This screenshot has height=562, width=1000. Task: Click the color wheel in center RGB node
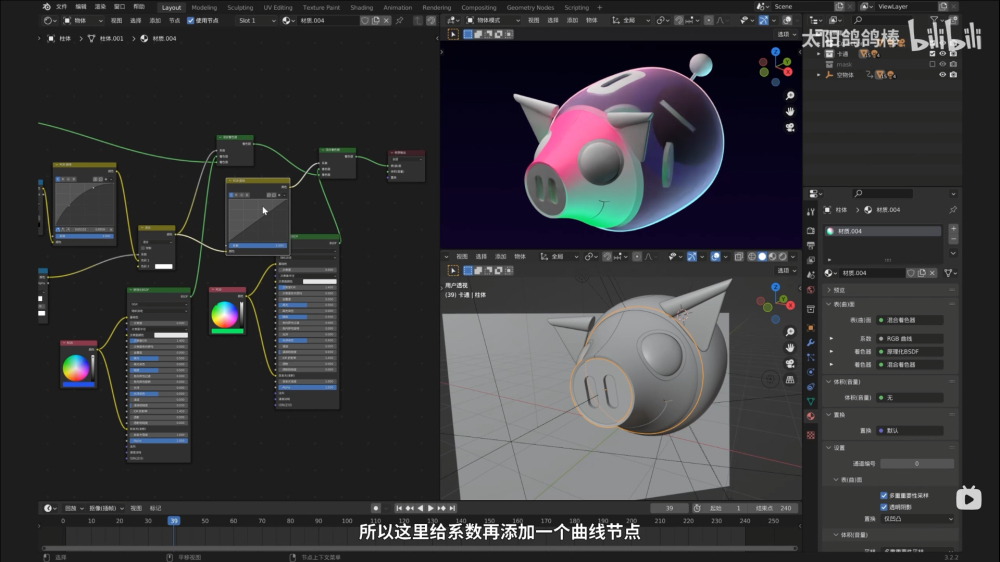(224, 314)
